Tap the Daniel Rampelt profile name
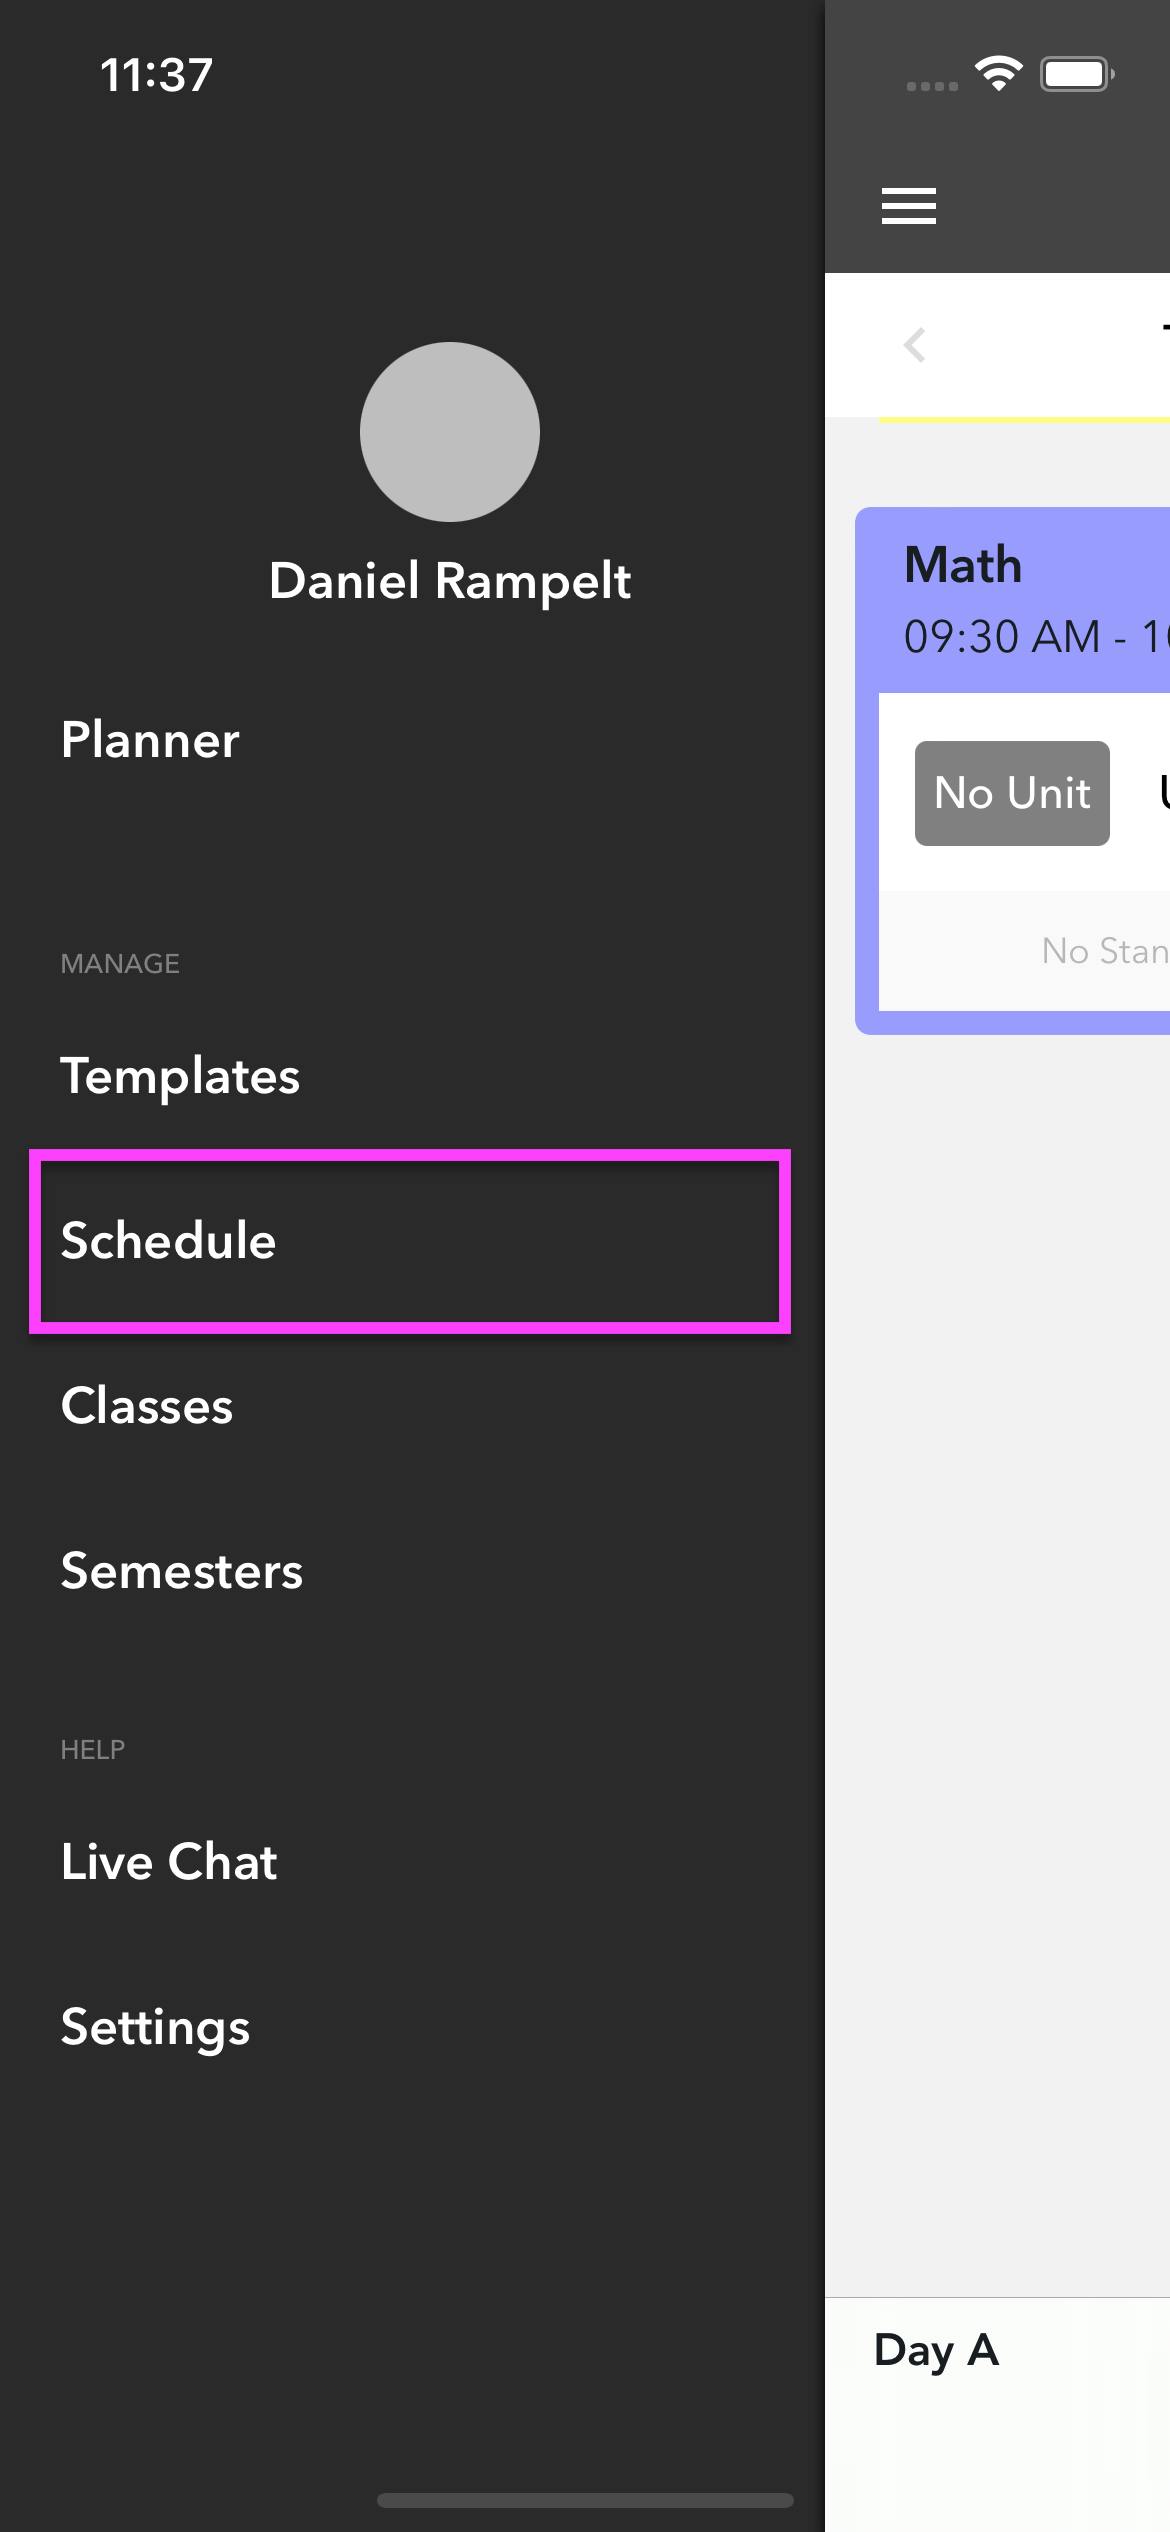This screenshot has width=1170, height=2532. (x=450, y=582)
